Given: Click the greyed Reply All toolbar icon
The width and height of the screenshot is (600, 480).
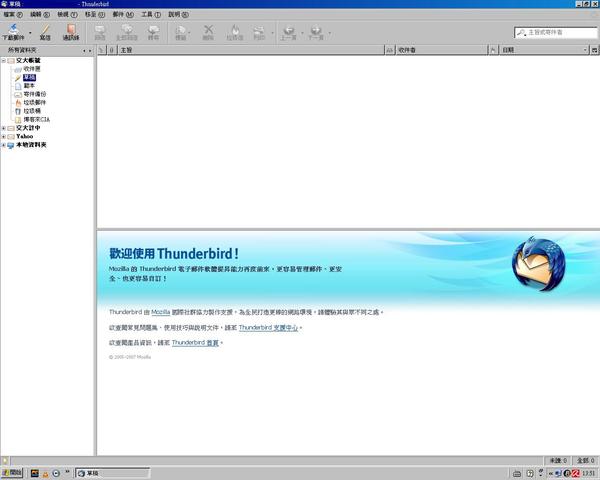Looking at the screenshot, I should (127, 33).
